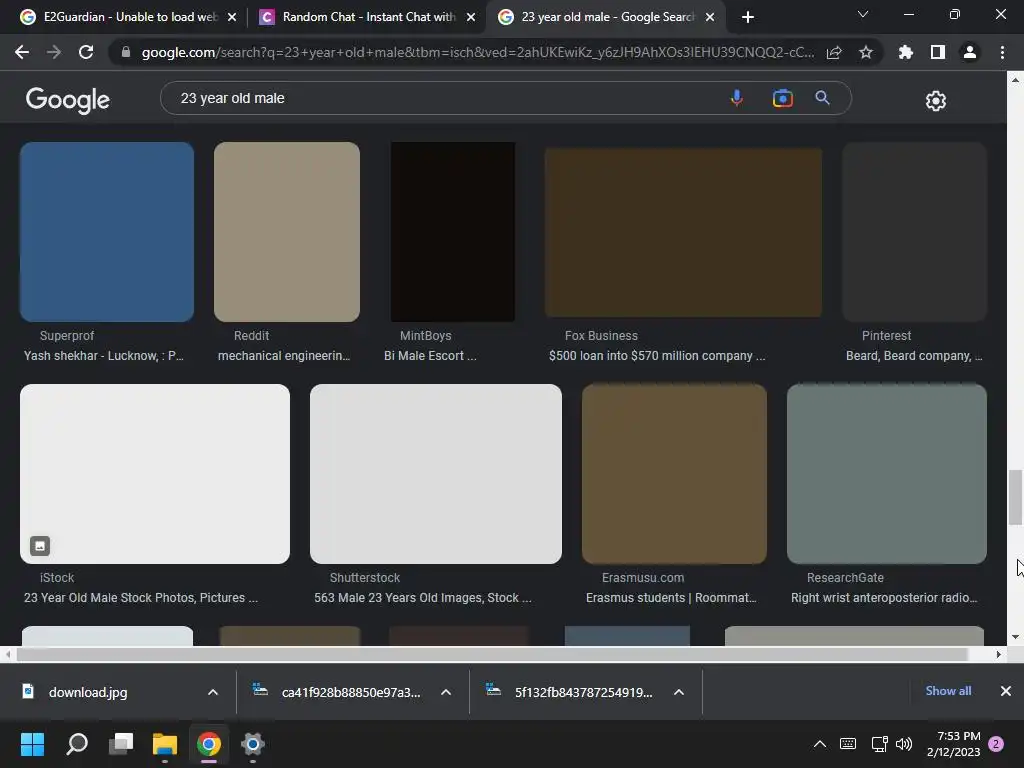This screenshot has width=1024, height=768.
Task: Go back to the previous page
Action: tap(22, 52)
